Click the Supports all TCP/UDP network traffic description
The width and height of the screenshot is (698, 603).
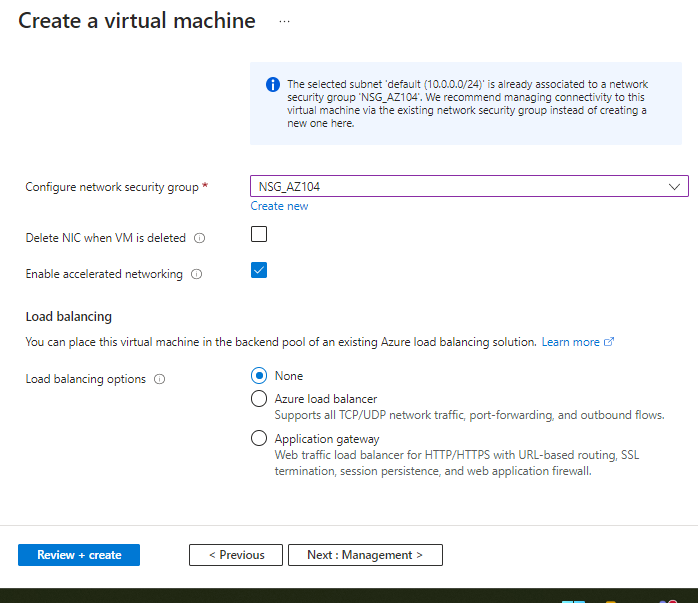point(469,415)
